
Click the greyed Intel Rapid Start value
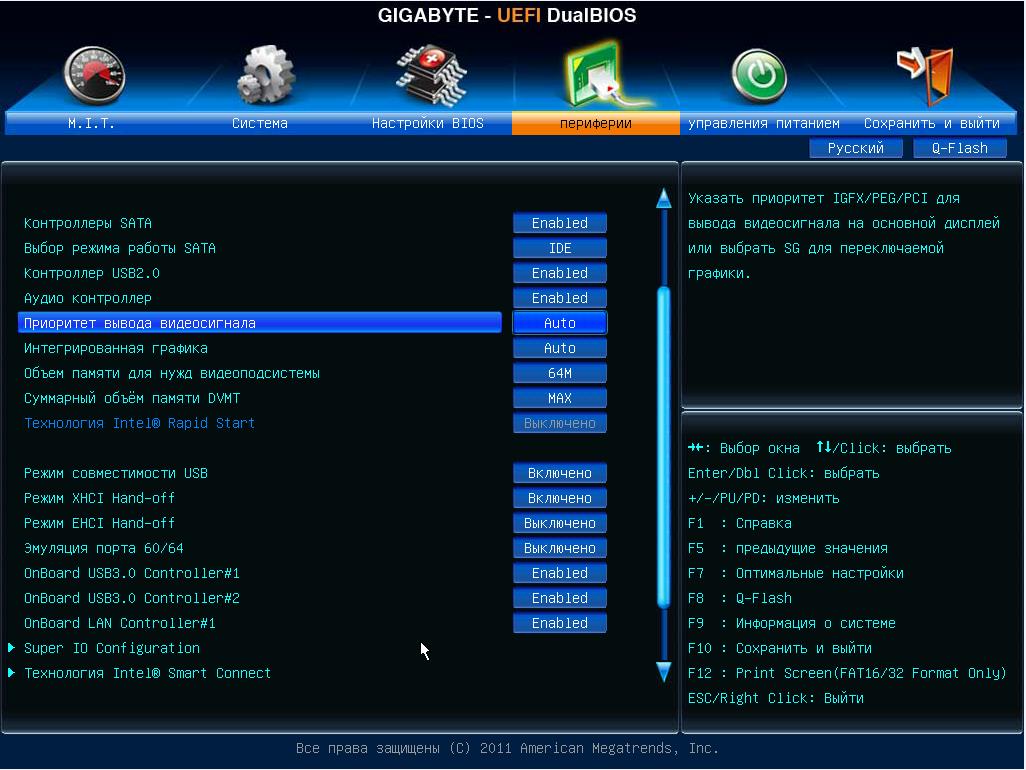(559, 423)
